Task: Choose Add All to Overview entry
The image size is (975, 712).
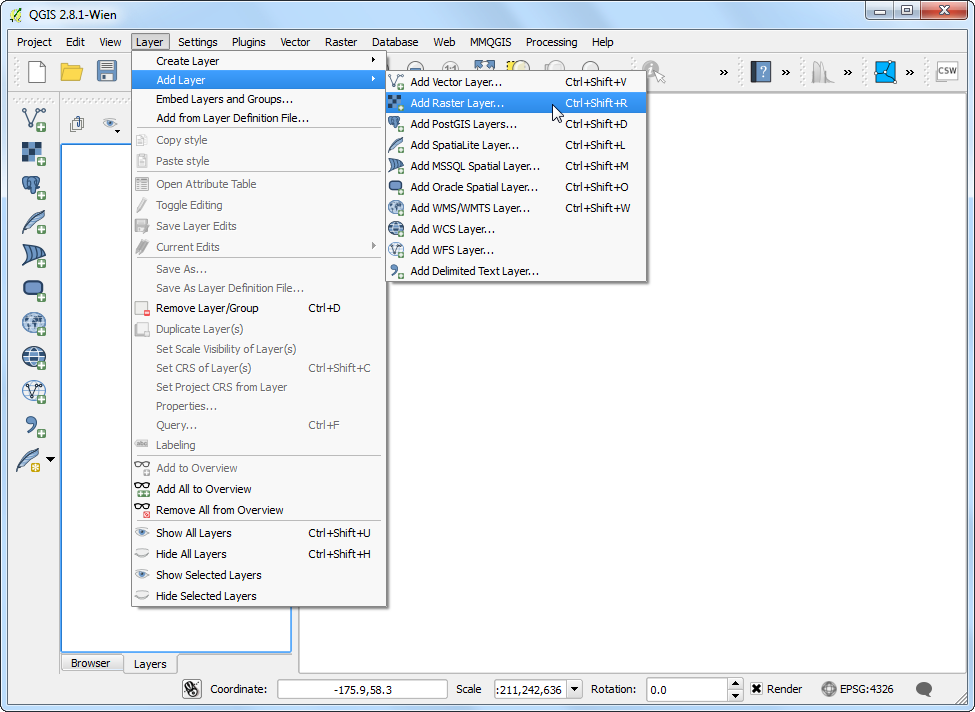Action: pyautogui.click(x=259, y=489)
